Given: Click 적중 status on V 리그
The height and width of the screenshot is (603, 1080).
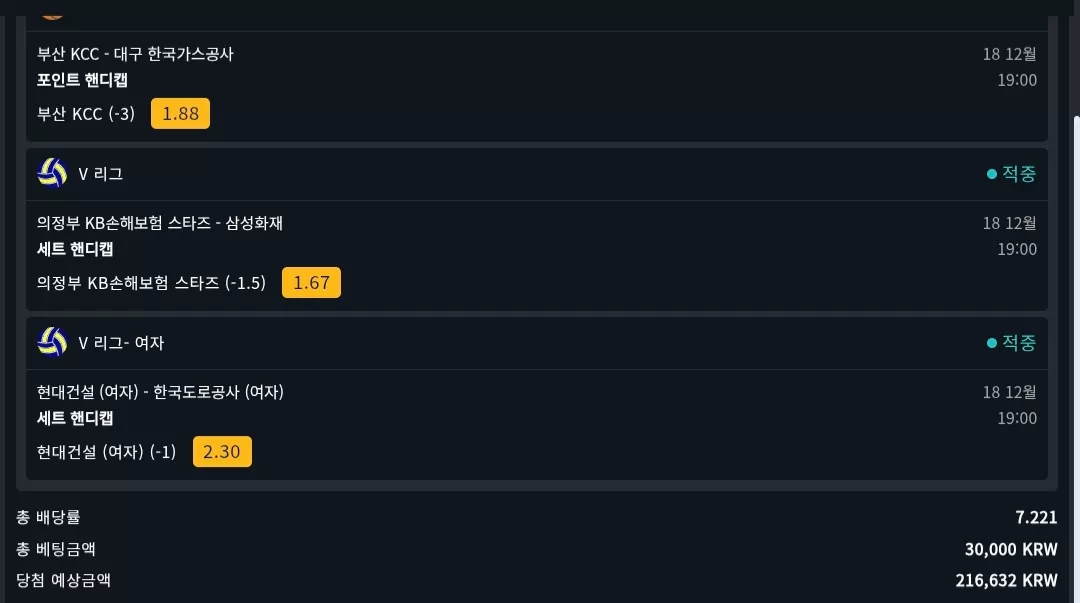Looking at the screenshot, I should coord(1011,174).
